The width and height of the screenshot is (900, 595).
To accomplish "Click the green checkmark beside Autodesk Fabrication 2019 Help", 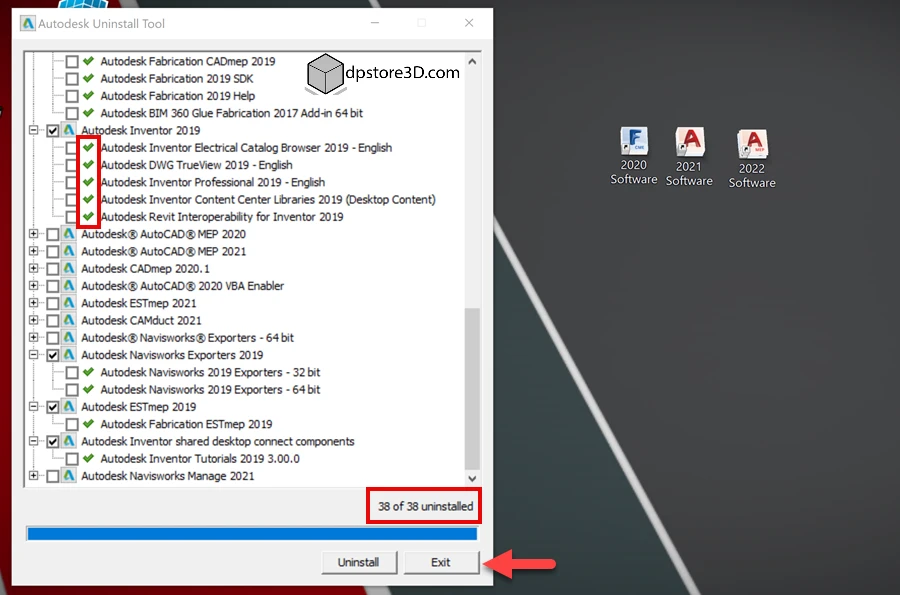I will tap(88, 95).
